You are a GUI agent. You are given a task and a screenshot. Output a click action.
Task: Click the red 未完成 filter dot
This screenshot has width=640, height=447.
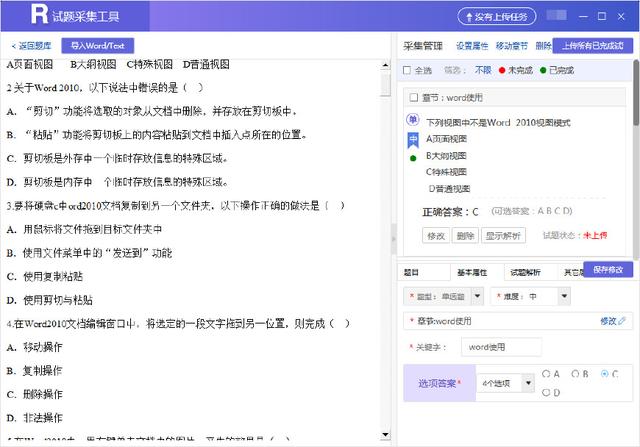click(502, 70)
